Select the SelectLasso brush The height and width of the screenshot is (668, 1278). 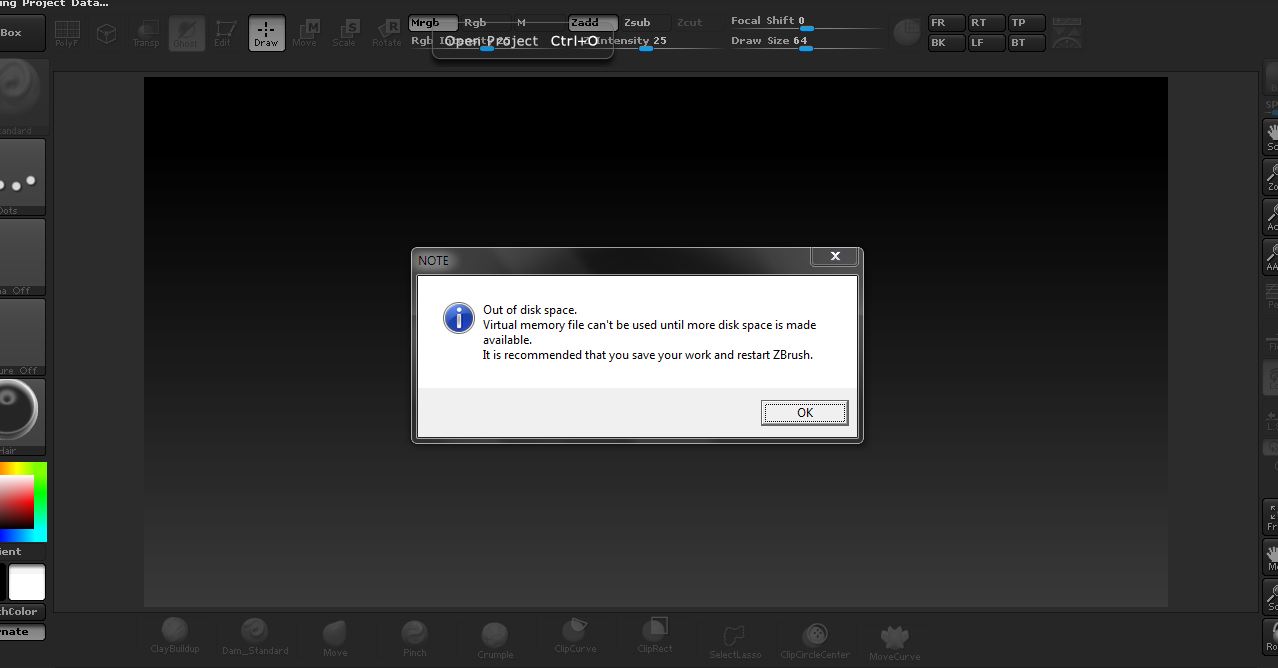click(735, 640)
